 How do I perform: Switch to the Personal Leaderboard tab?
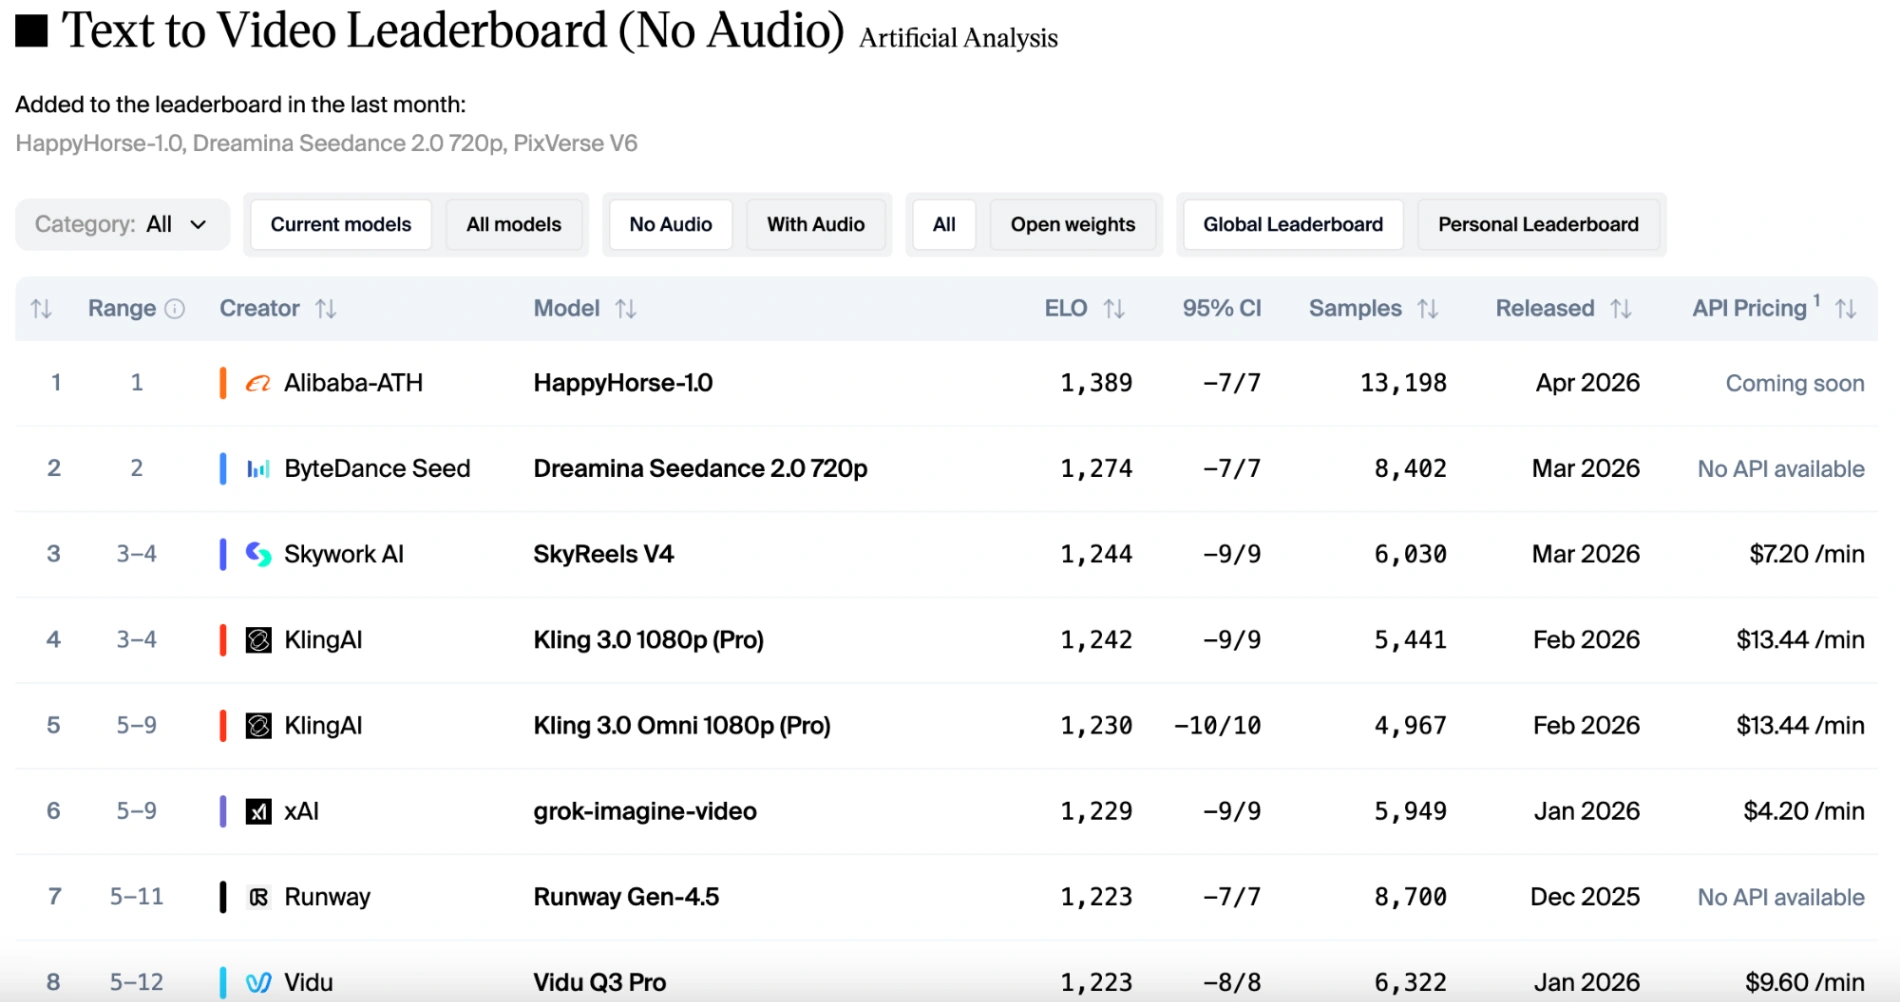coord(1538,225)
